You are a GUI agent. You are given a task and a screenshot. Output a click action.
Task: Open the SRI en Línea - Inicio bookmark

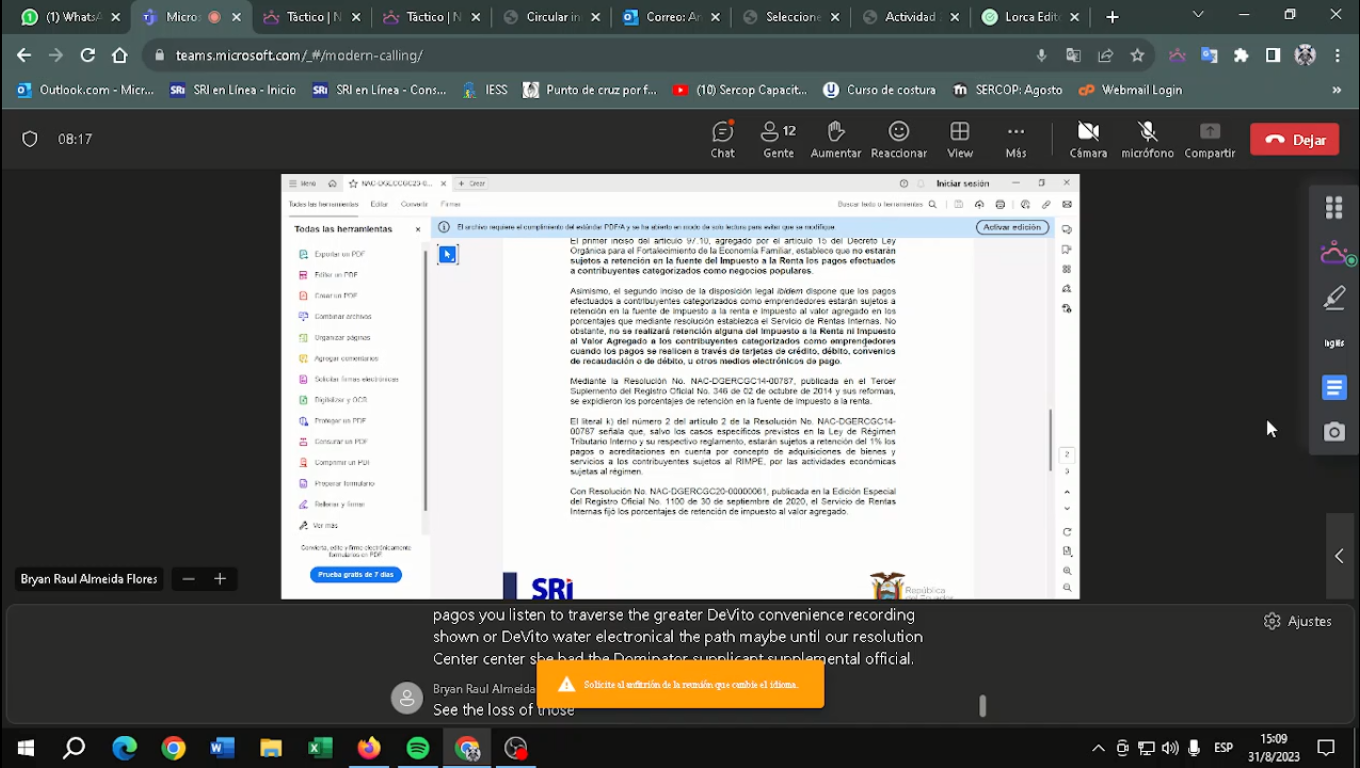(x=233, y=90)
